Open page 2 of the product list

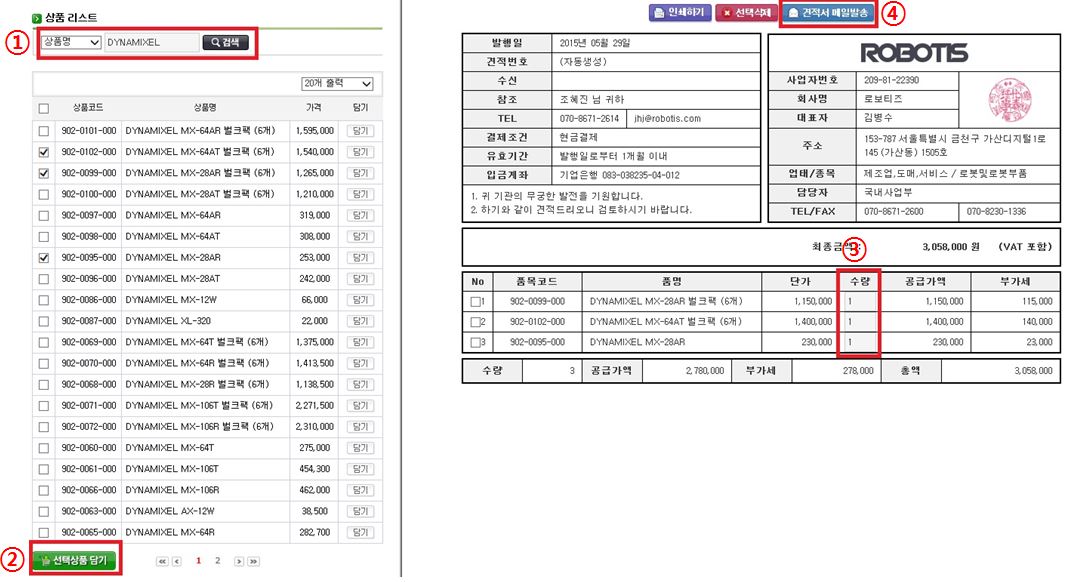(x=217, y=561)
